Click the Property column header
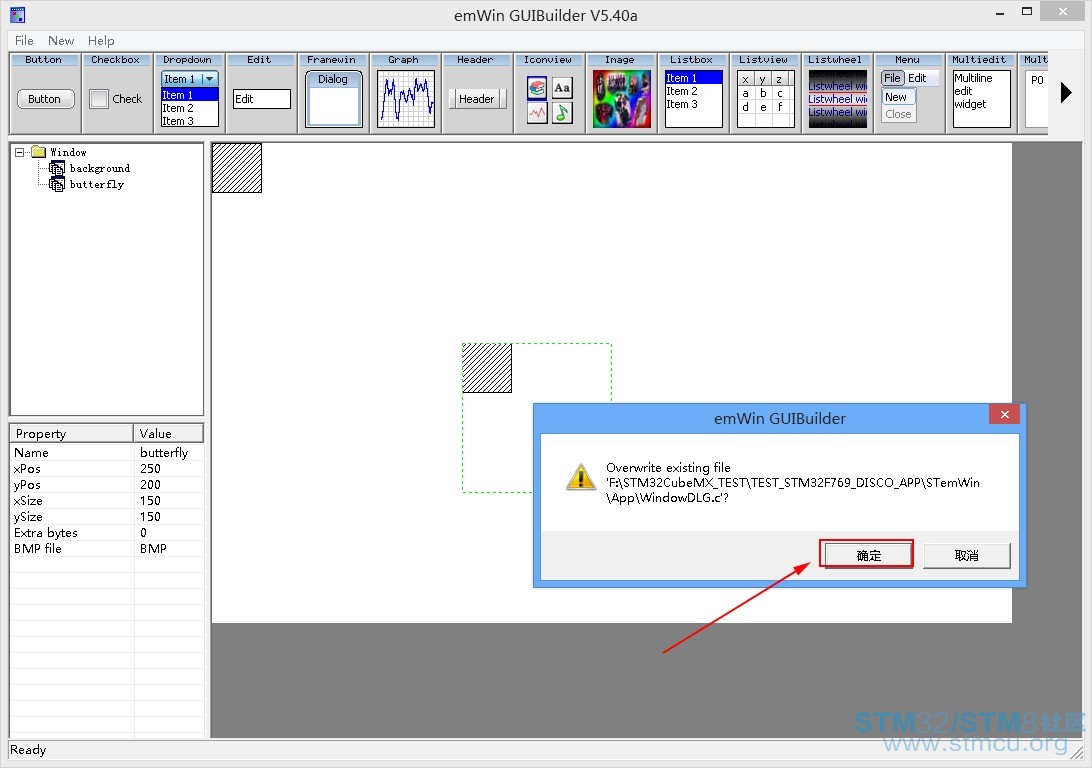1092x768 pixels. [72, 433]
